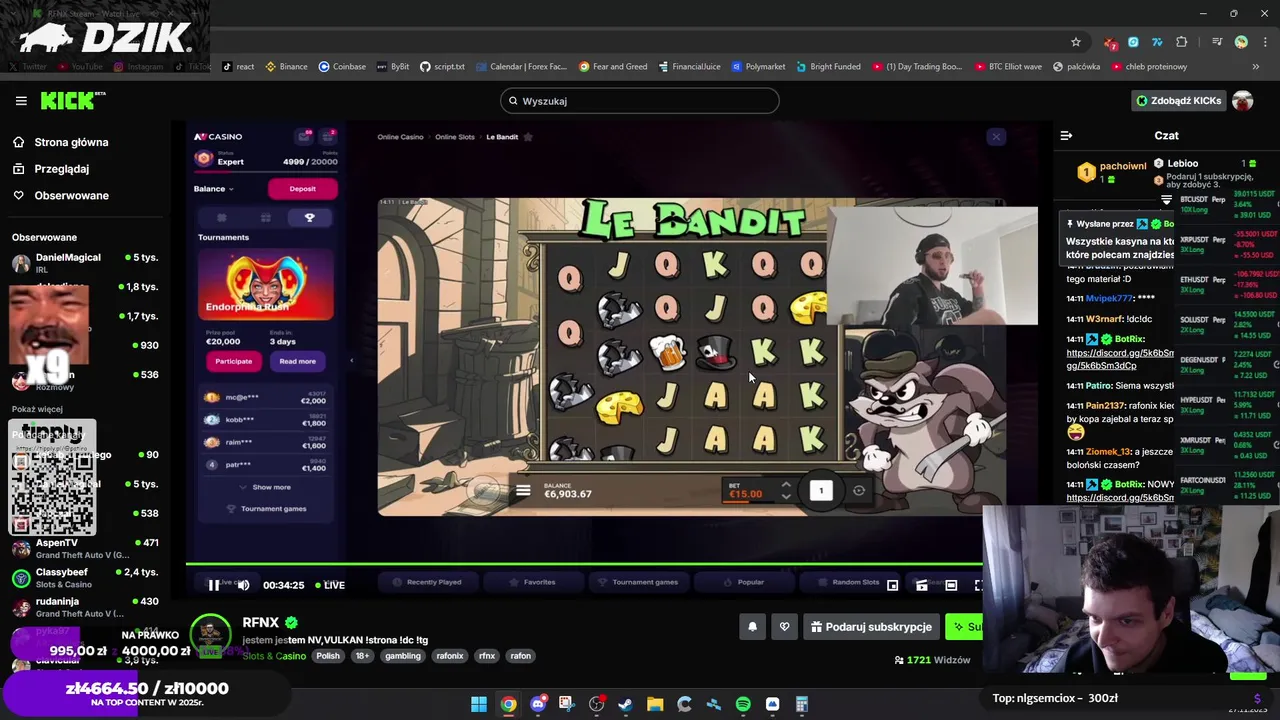Select the gambling tag
Image resolution: width=1280 pixels, height=720 pixels.
tap(403, 656)
